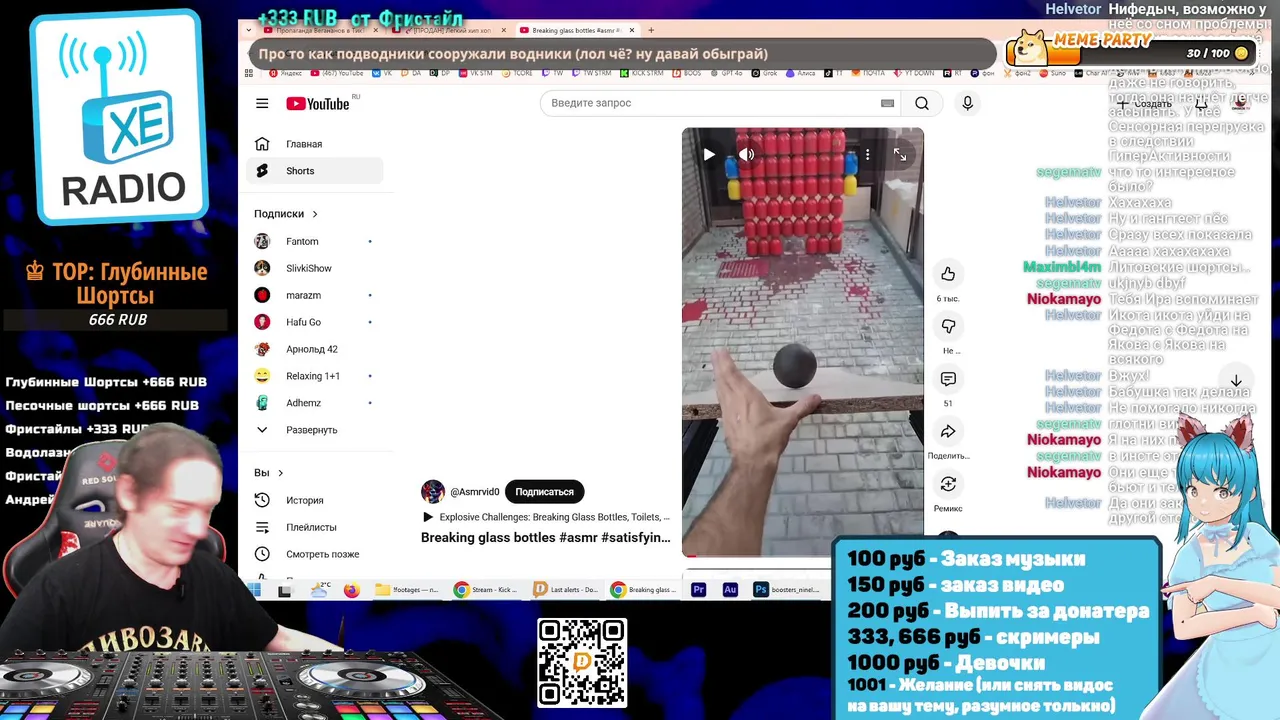Open the @Asmrvid0 channel name
This screenshot has width=1280, height=720.
475,492
